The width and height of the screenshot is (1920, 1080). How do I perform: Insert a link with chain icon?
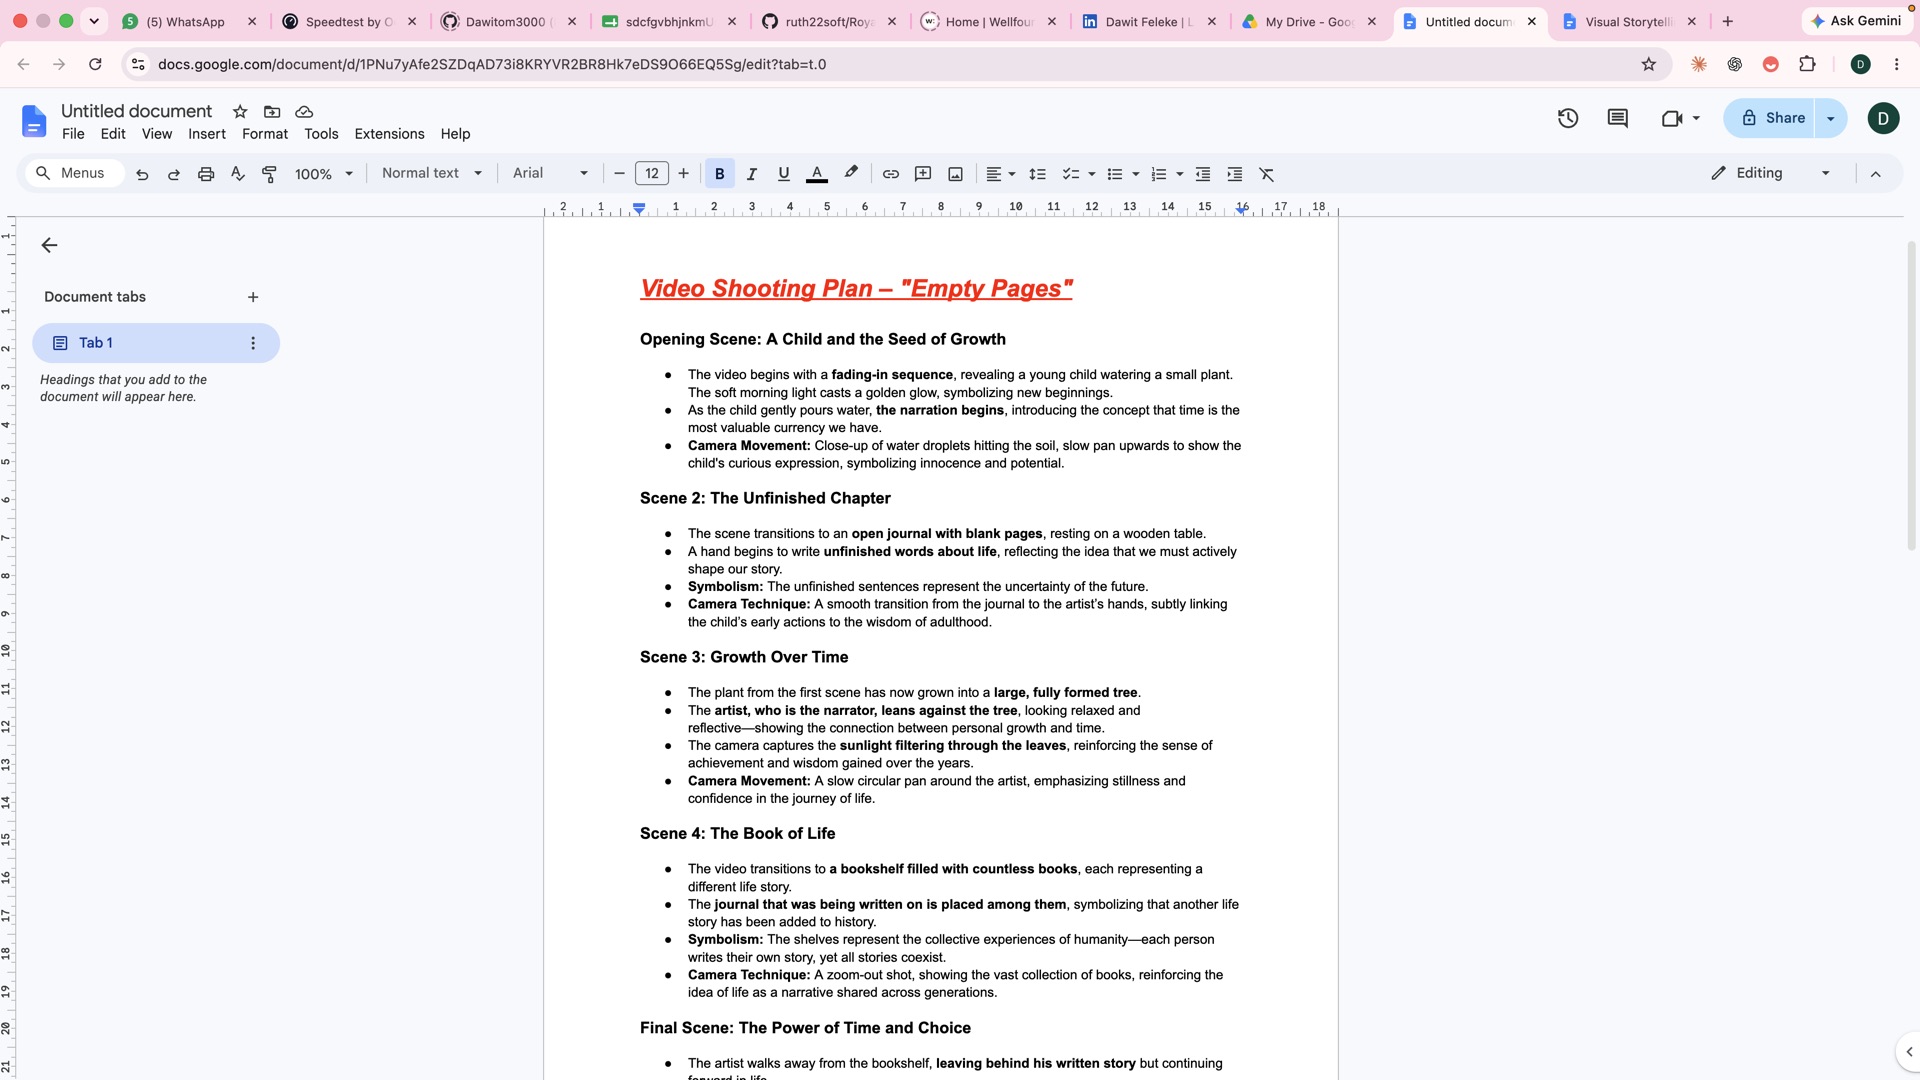[891, 174]
